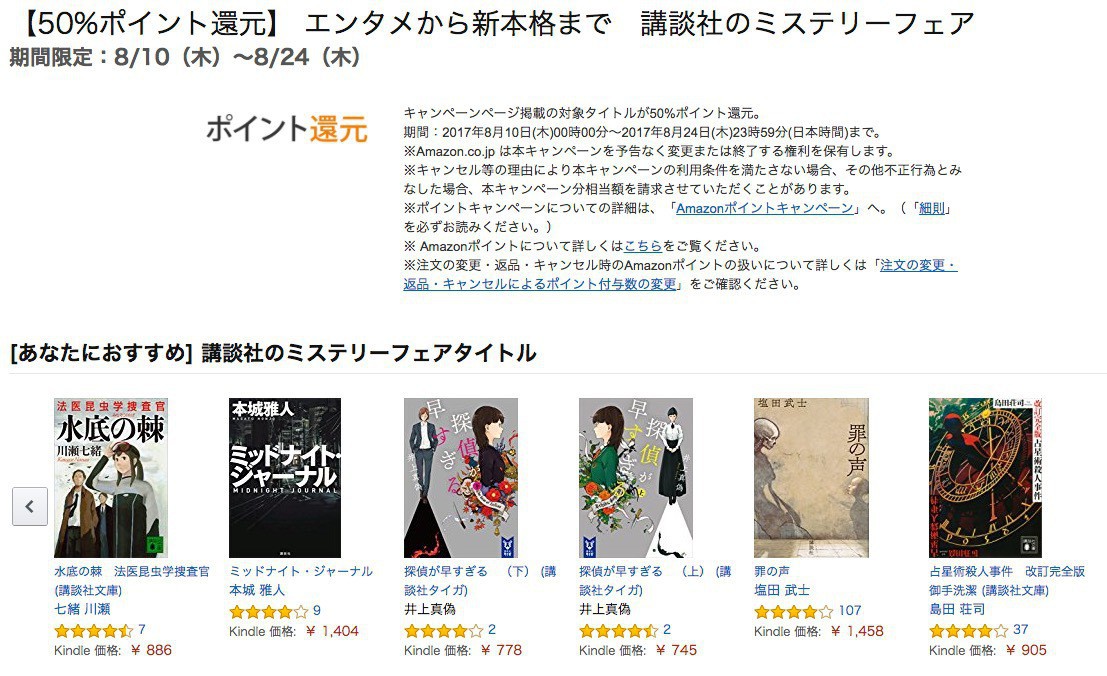Select the 探偵が早すぎる (下) cover image
Screen dimensions: 1107x676
[461, 478]
